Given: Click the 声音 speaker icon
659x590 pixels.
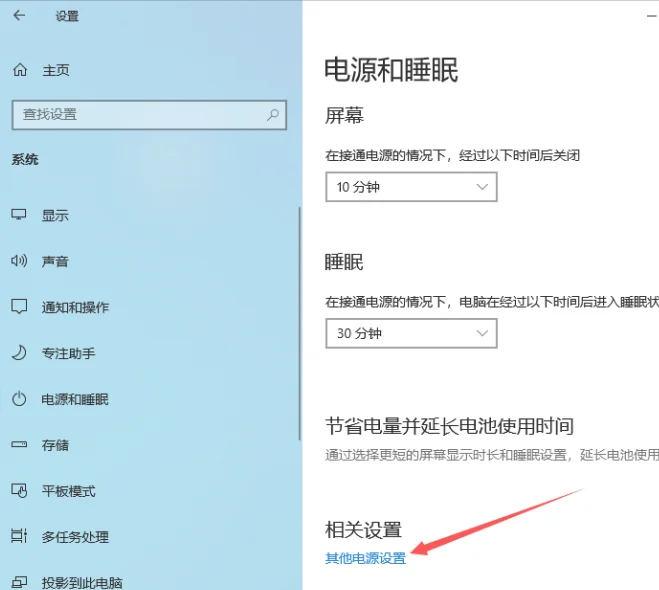Looking at the screenshot, I should (19, 261).
